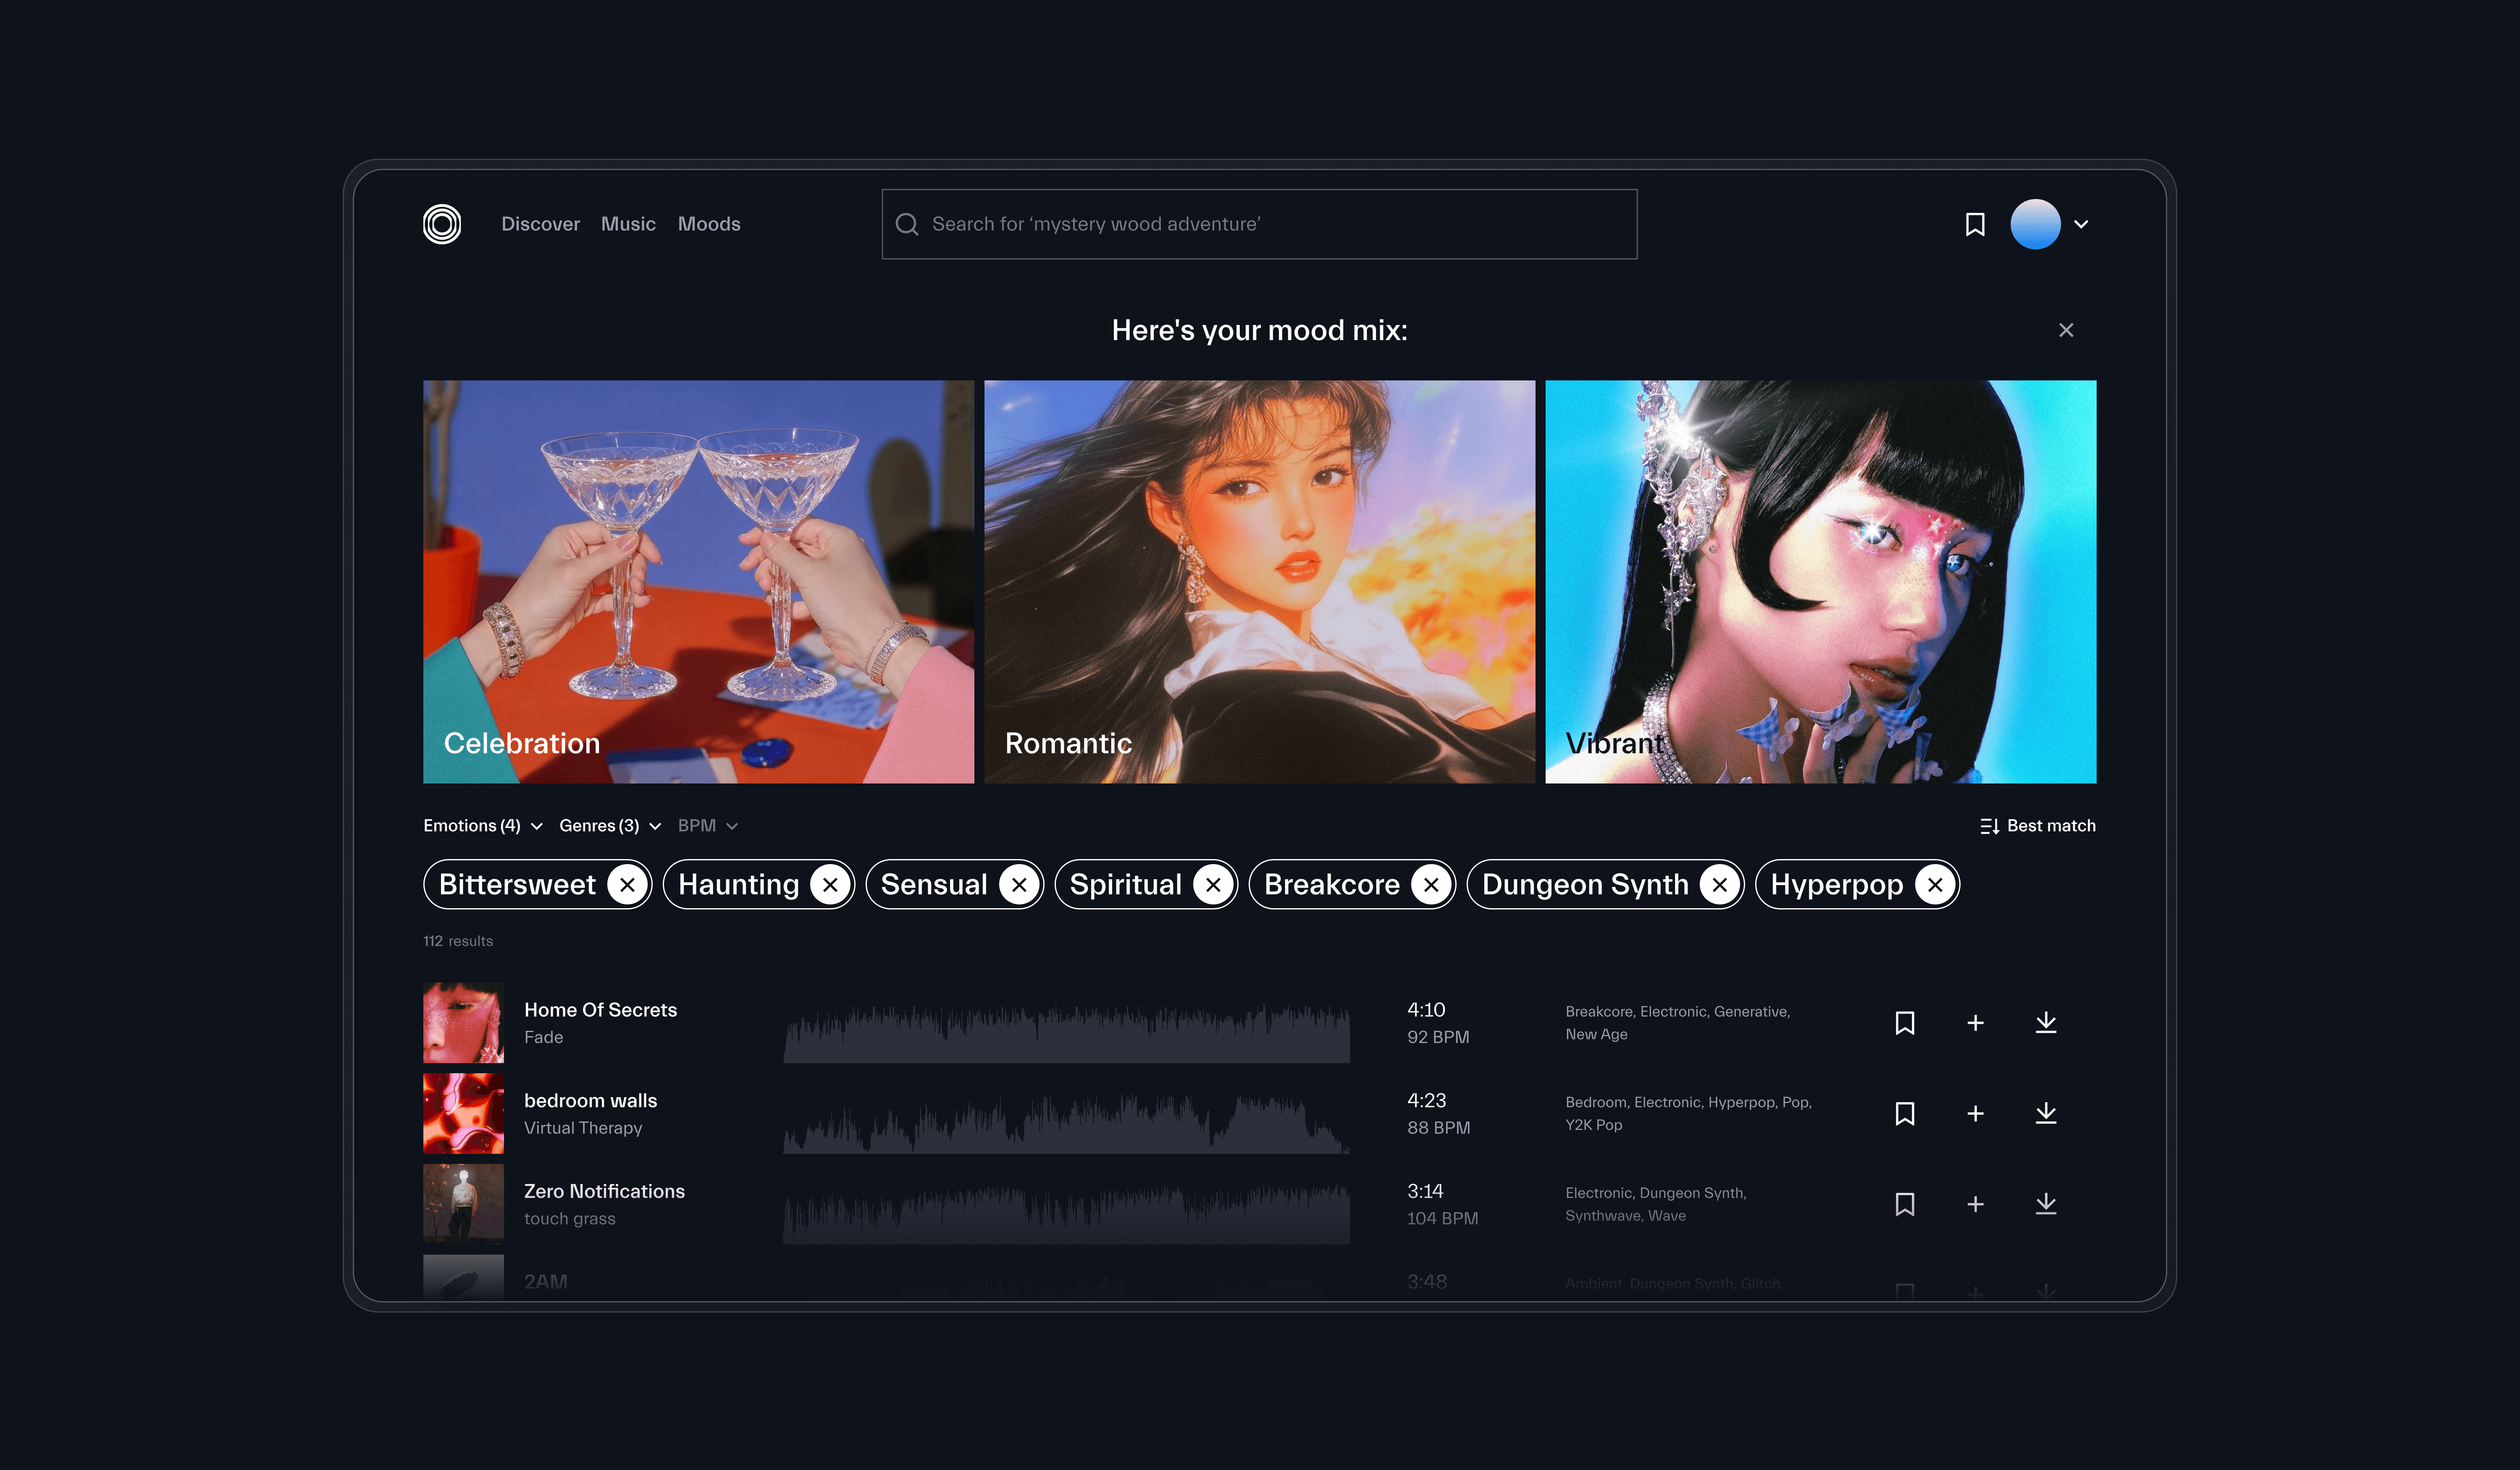Remove the Bittersweet filter chip
This screenshot has width=2520, height=1470.
pos(627,885)
